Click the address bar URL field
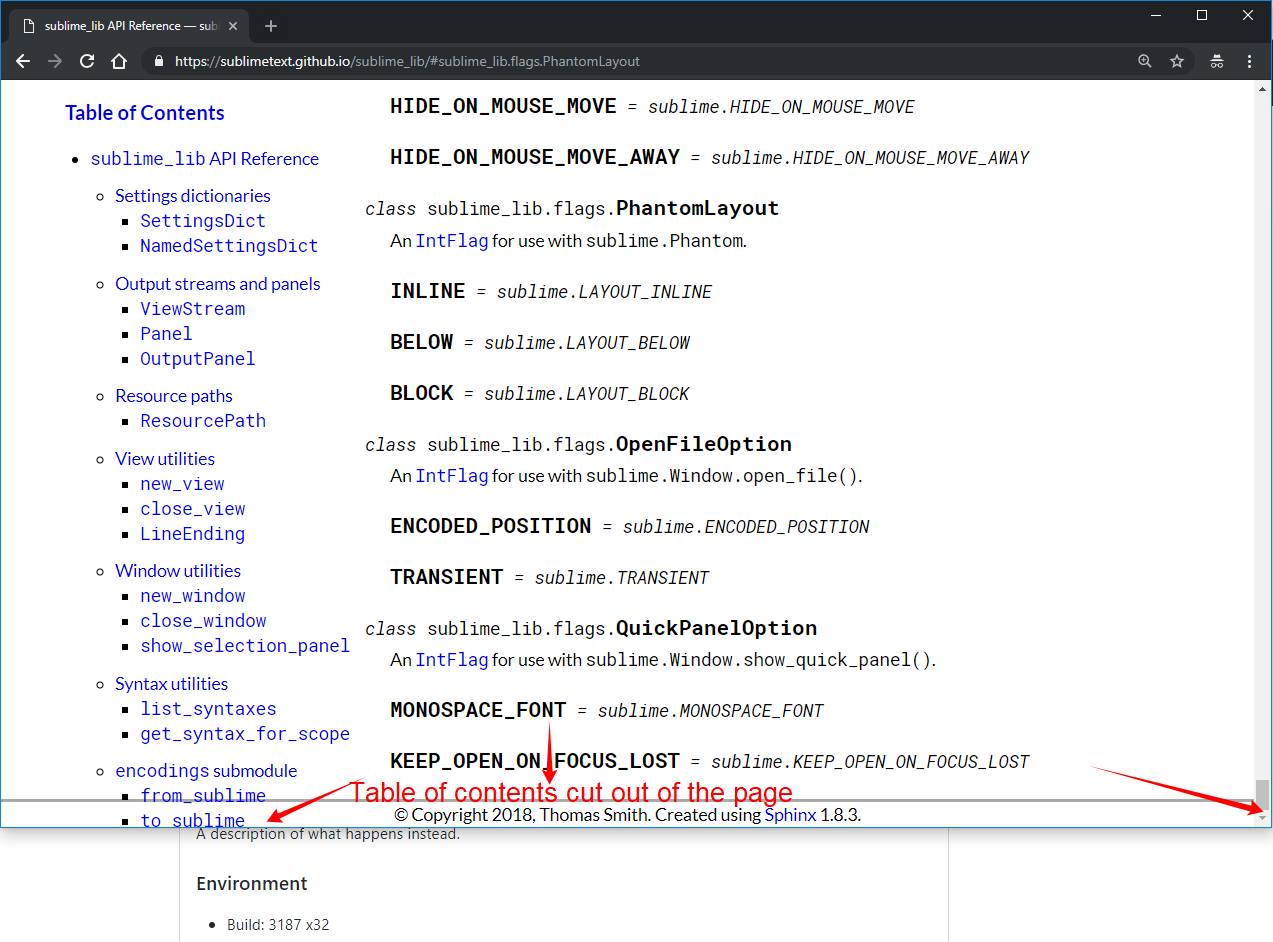The height and width of the screenshot is (942, 1273). pyautogui.click(x=640, y=61)
